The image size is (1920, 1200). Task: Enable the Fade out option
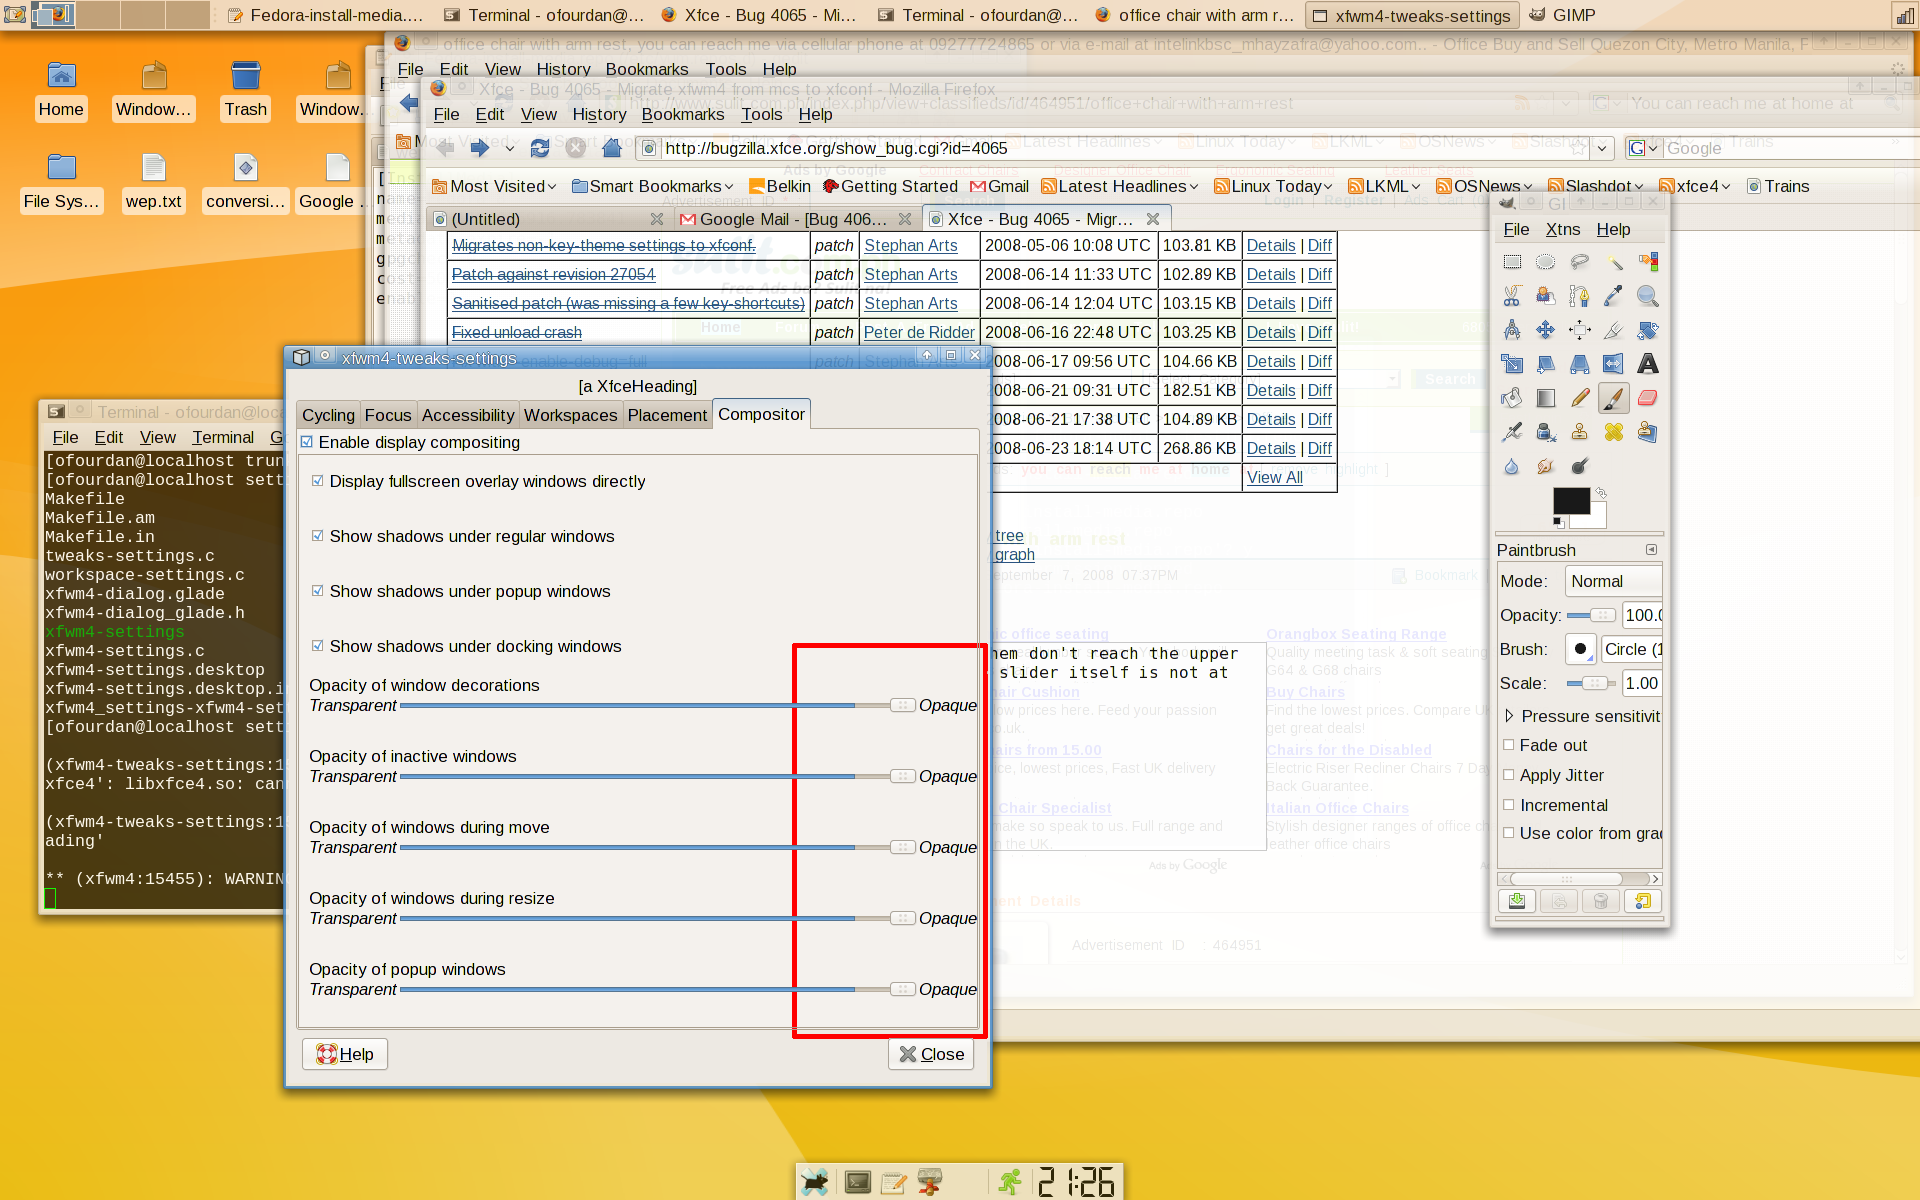tap(1509, 745)
